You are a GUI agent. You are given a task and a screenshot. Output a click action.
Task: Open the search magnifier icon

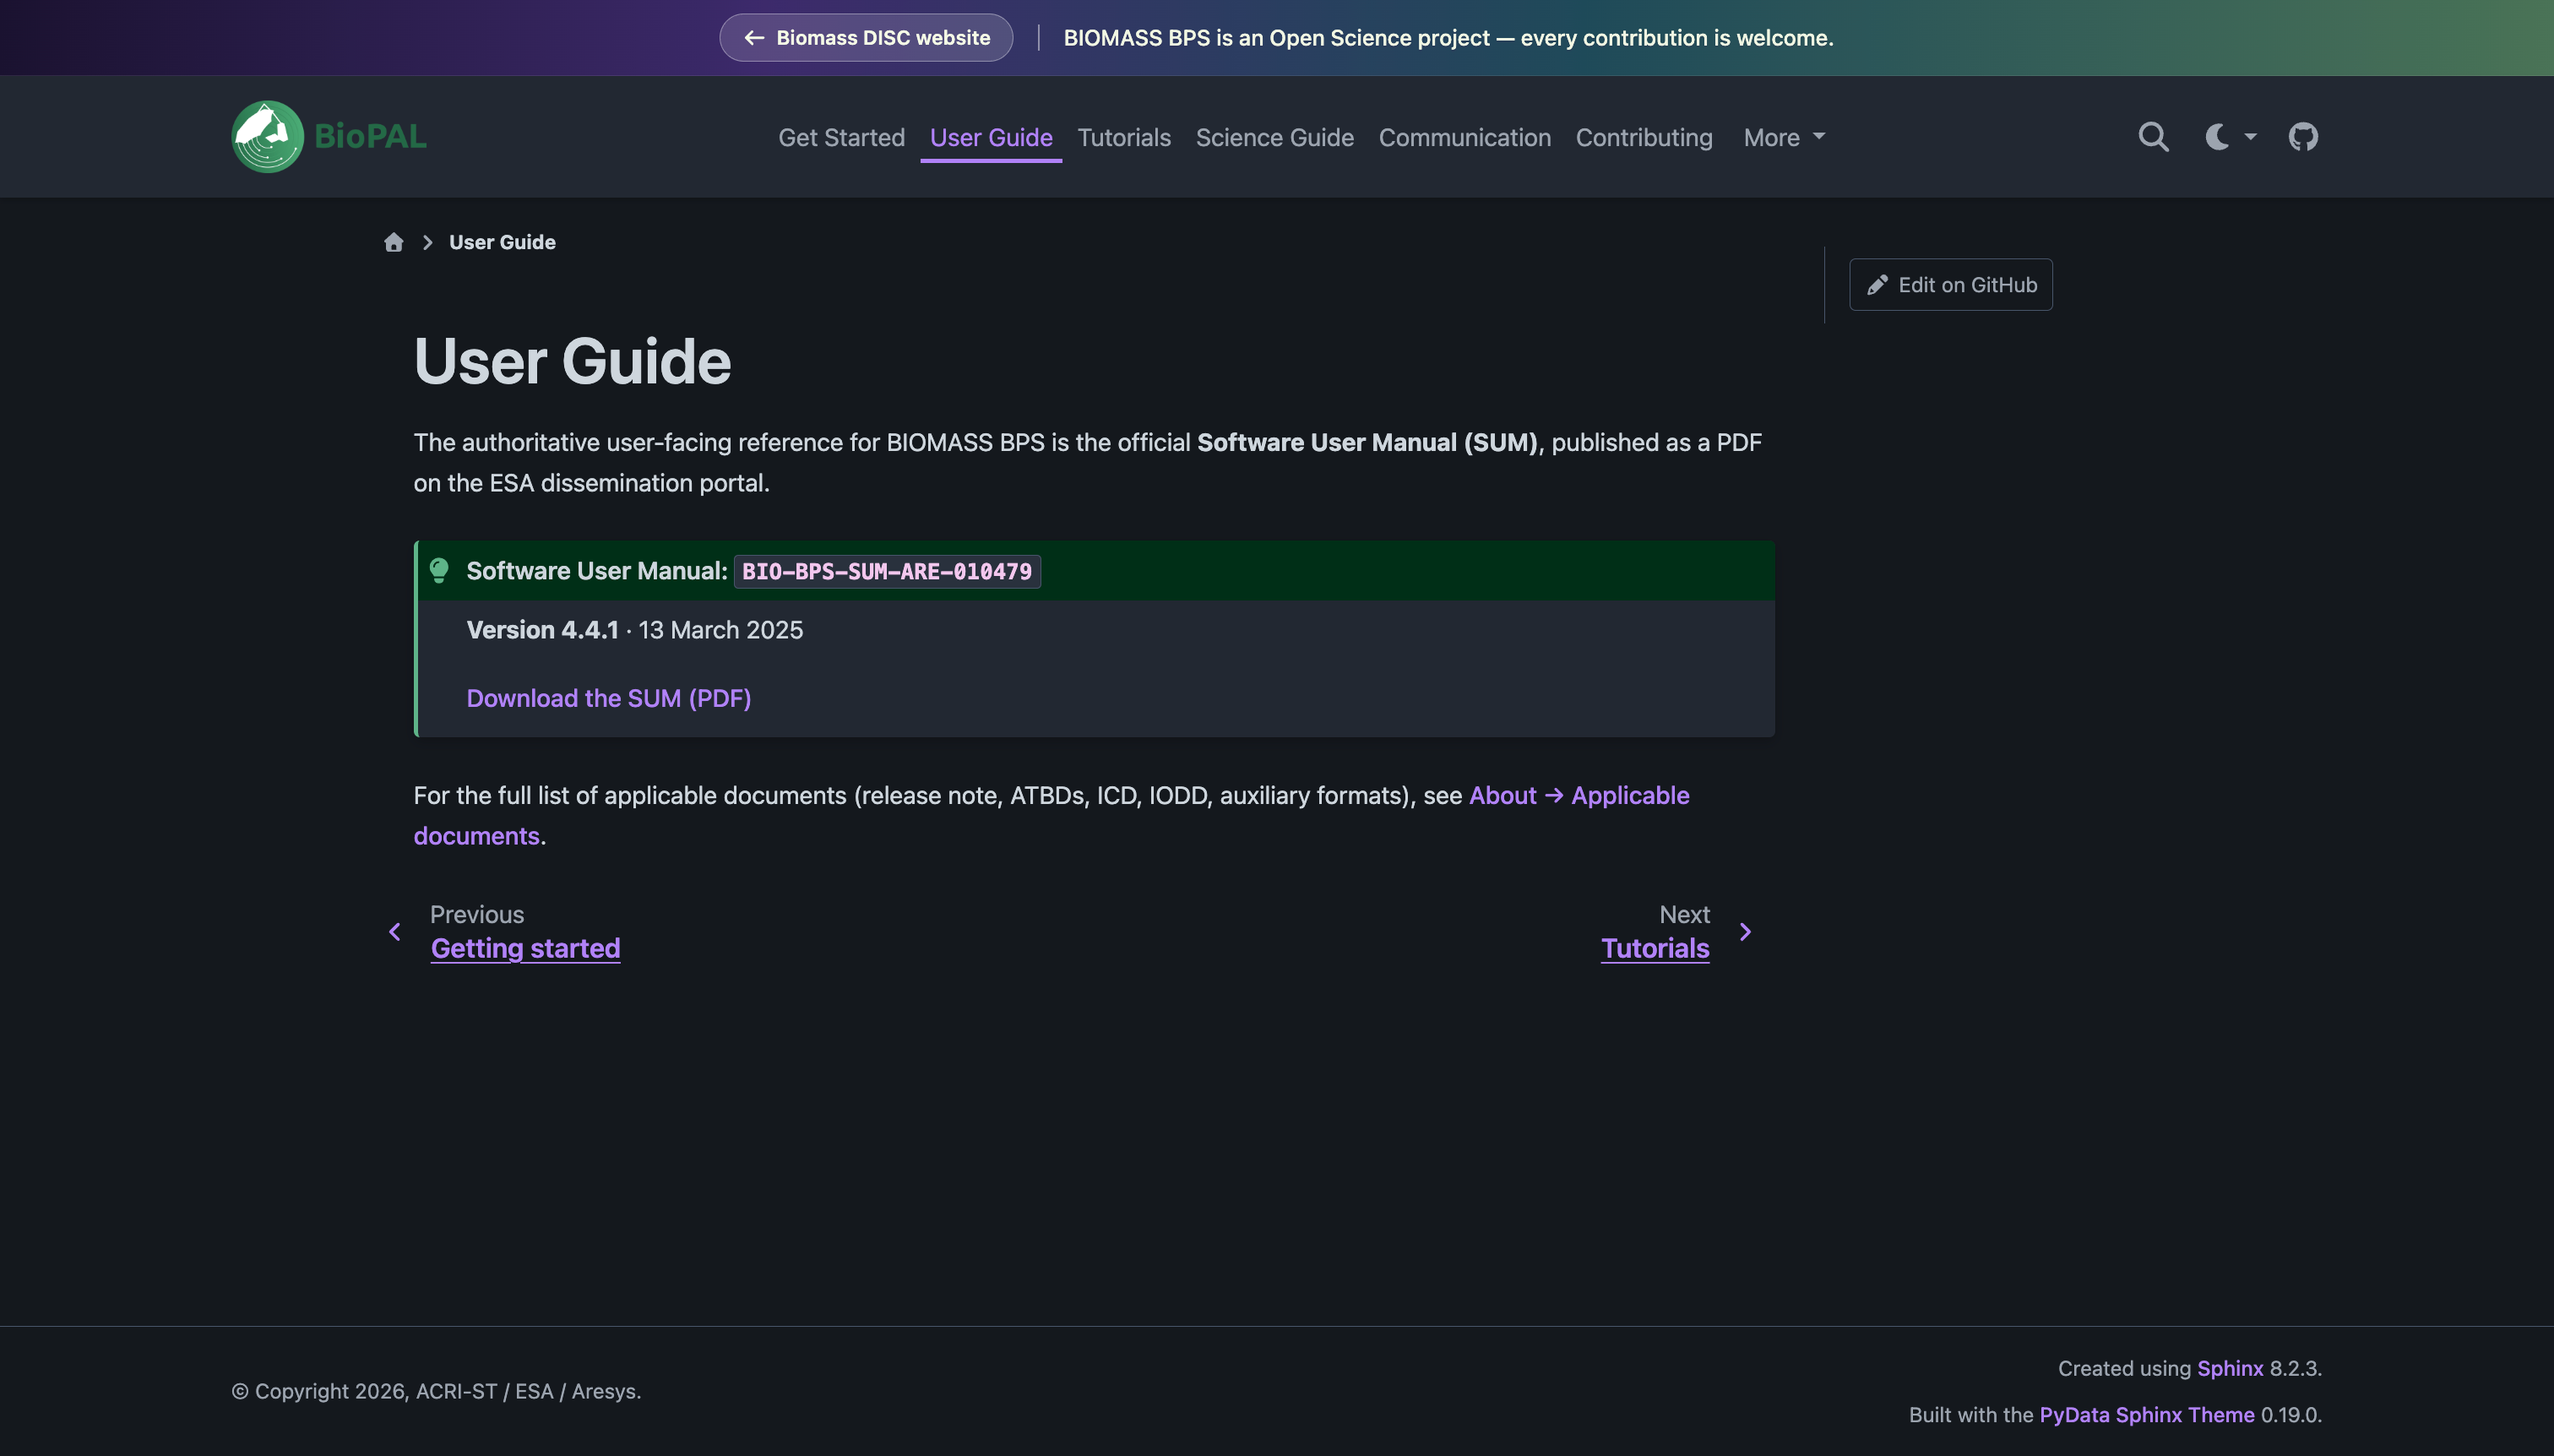pos(2153,137)
